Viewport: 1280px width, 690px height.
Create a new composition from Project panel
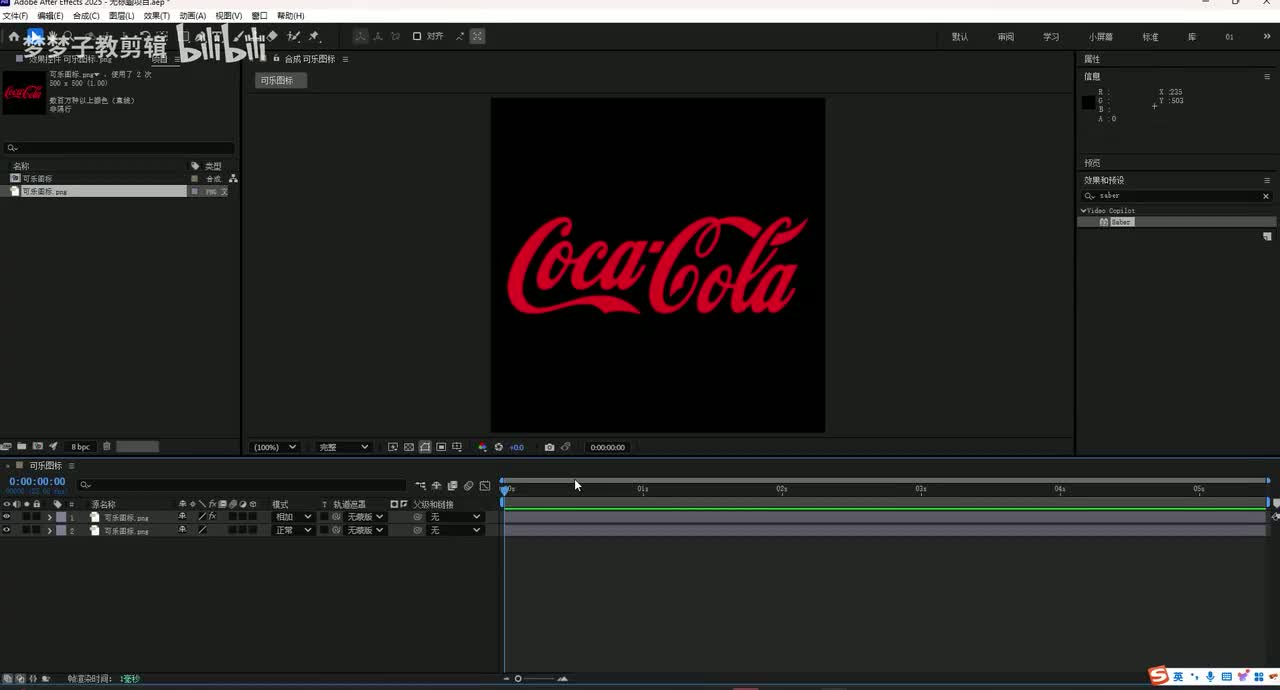click(x=37, y=446)
